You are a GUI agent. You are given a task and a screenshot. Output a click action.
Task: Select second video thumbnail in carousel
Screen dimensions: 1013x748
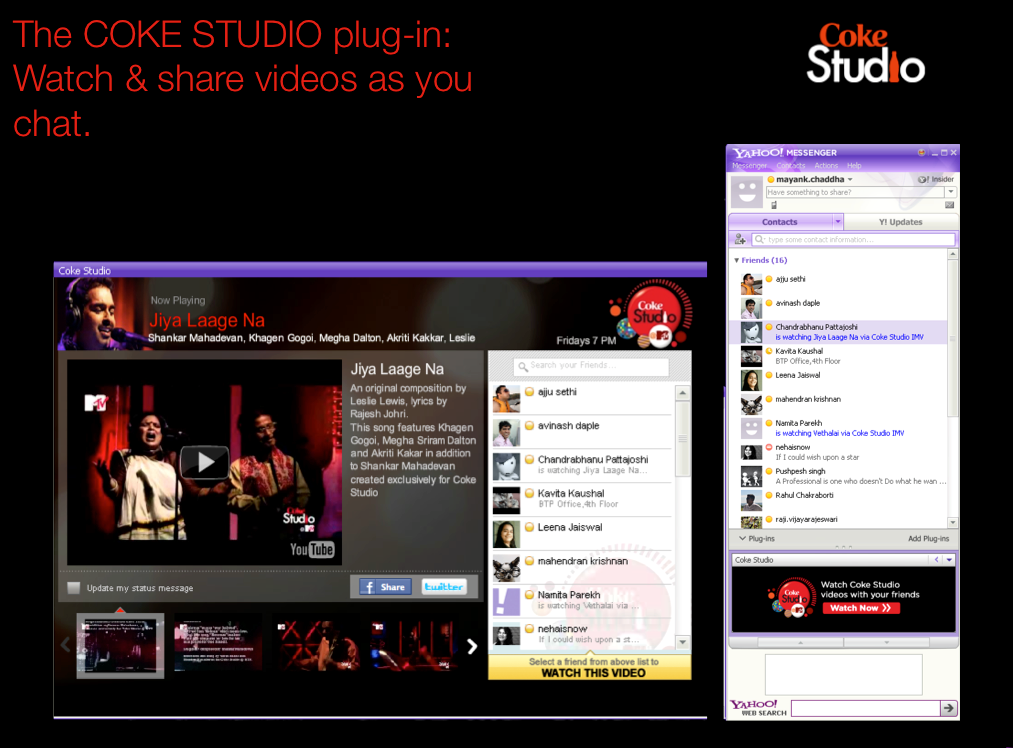point(218,646)
